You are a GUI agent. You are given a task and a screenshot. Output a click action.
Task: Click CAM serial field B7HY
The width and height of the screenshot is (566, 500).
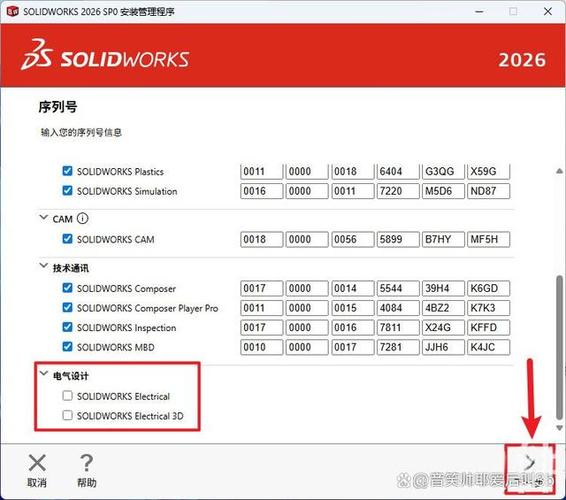pyautogui.click(x=443, y=239)
